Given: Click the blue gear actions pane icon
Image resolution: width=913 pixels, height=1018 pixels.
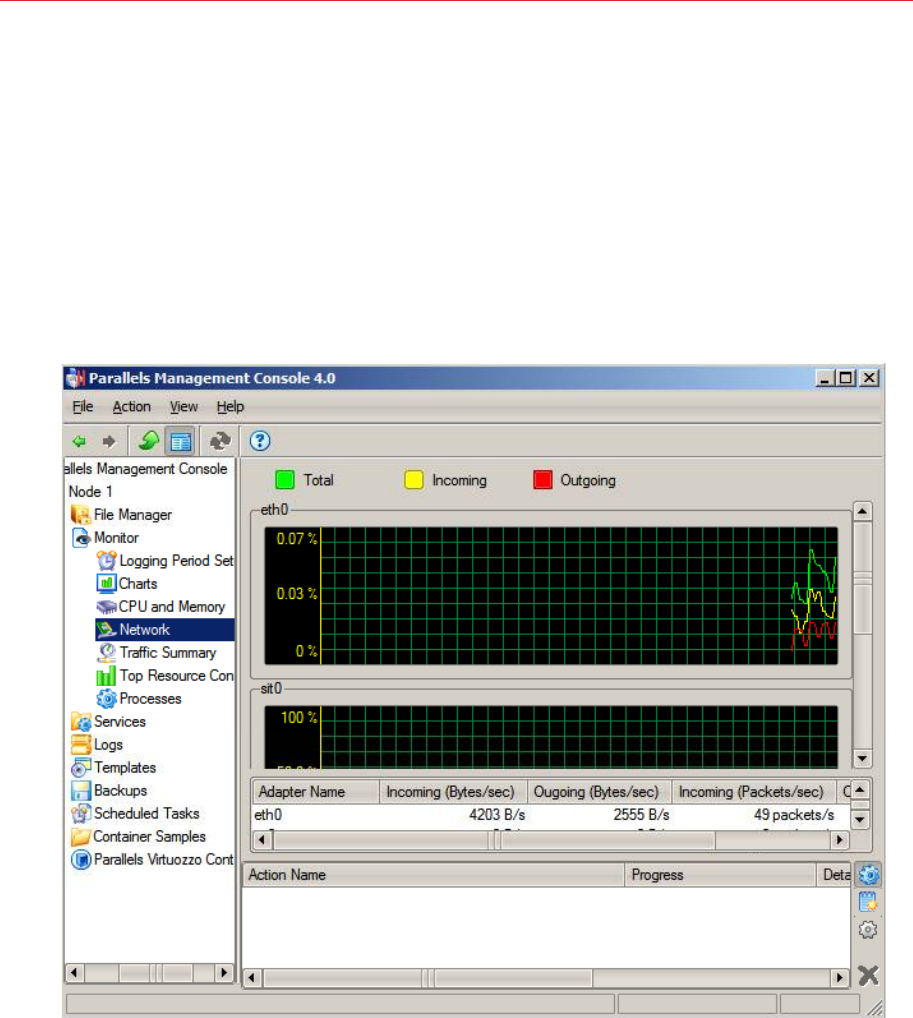Looking at the screenshot, I should [869, 875].
